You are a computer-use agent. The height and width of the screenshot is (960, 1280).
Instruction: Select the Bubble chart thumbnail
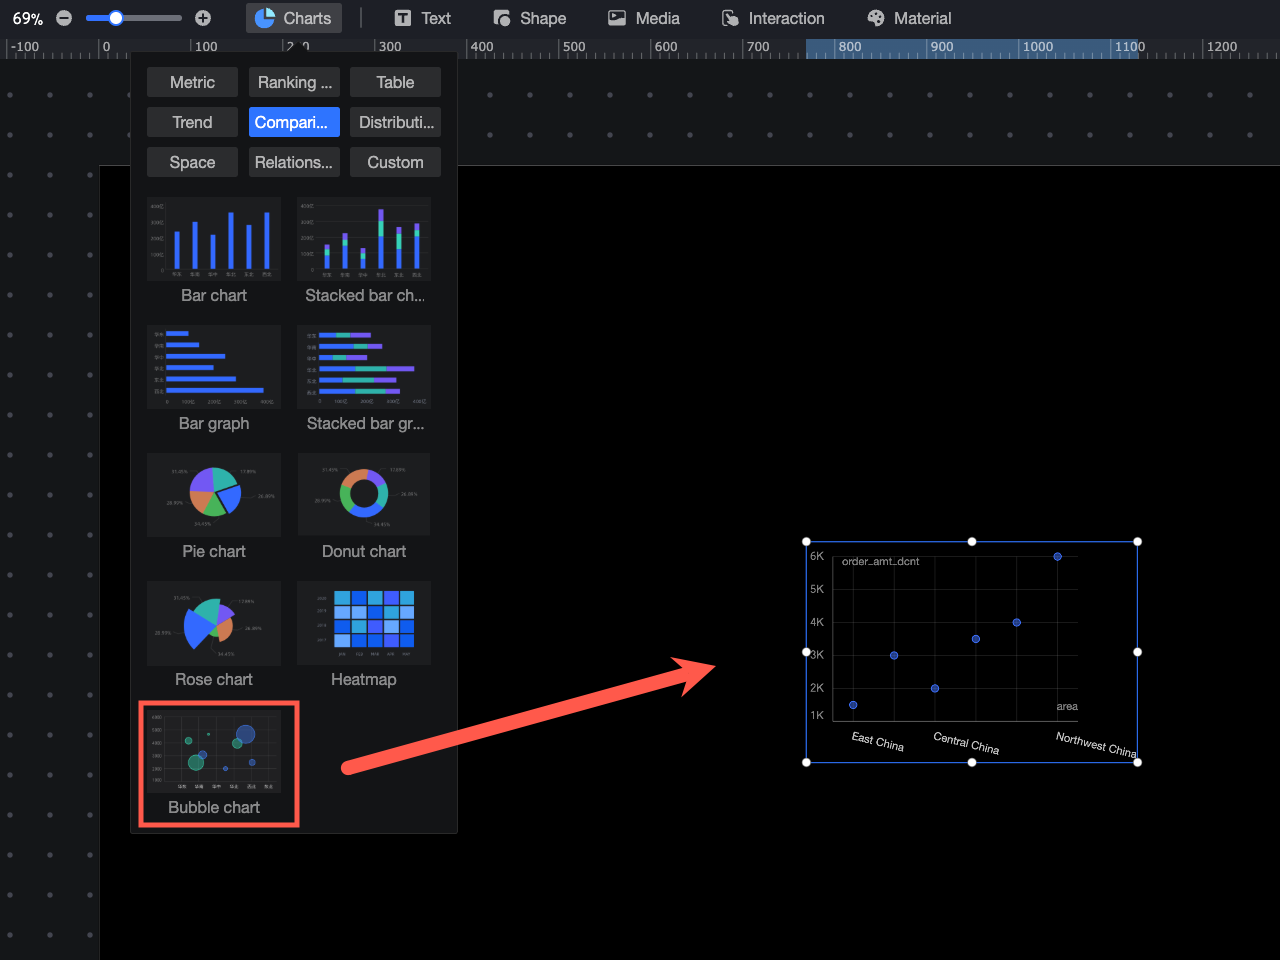point(214,751)
